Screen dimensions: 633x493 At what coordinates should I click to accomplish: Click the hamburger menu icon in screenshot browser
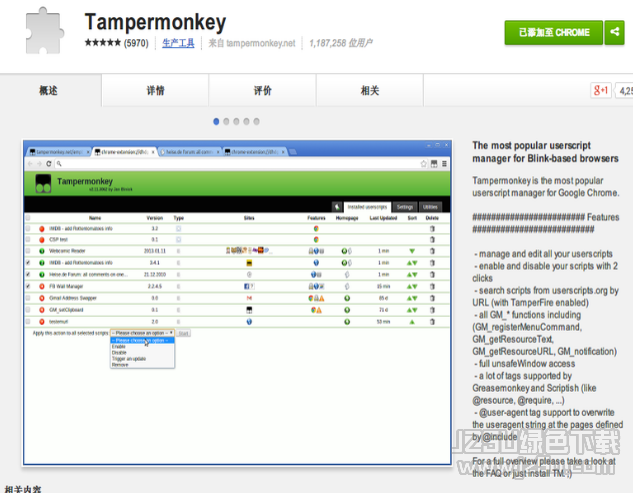(x=444, y=164)
